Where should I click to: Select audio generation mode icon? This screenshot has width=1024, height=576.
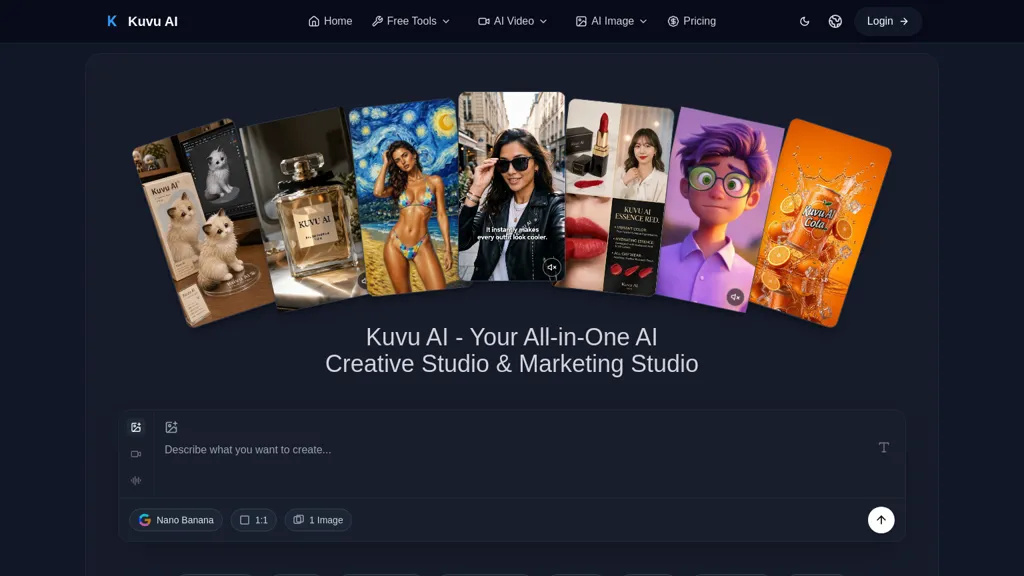[x=136, y=481]
